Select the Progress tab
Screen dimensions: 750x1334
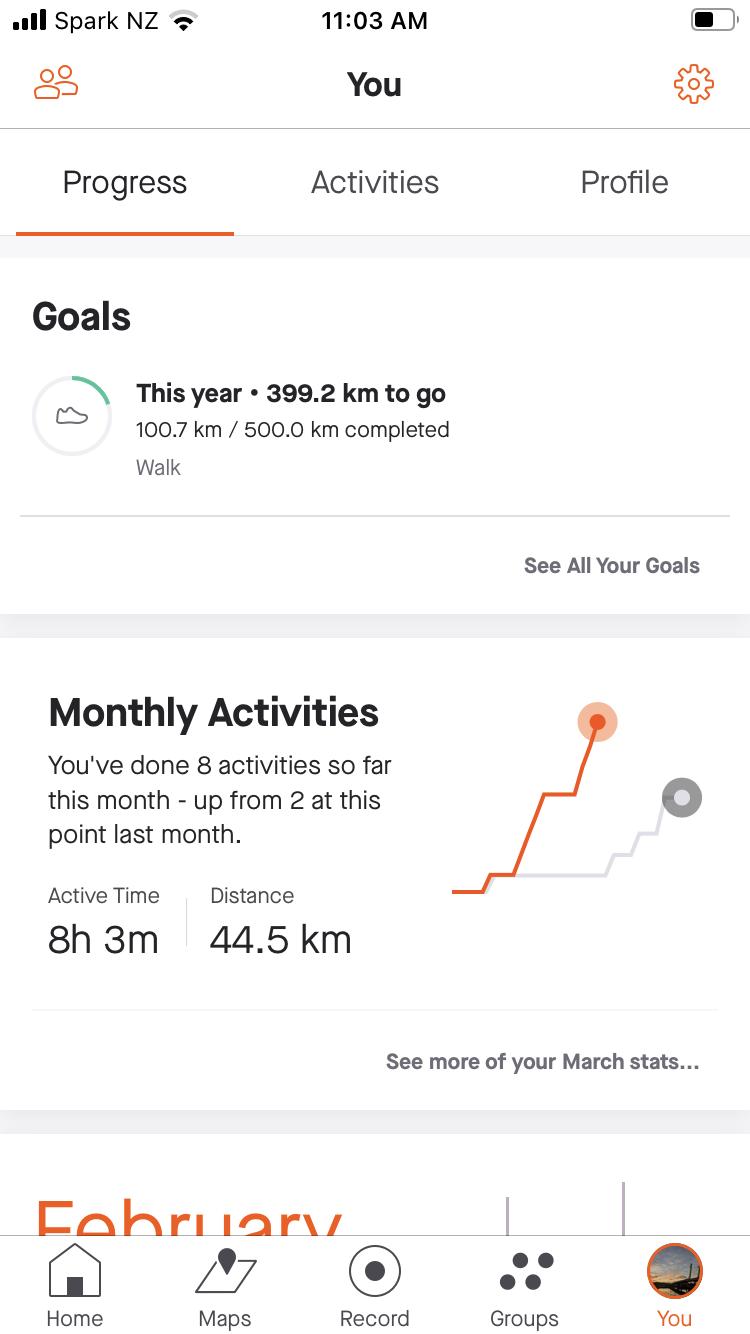[x=125, y=183]
